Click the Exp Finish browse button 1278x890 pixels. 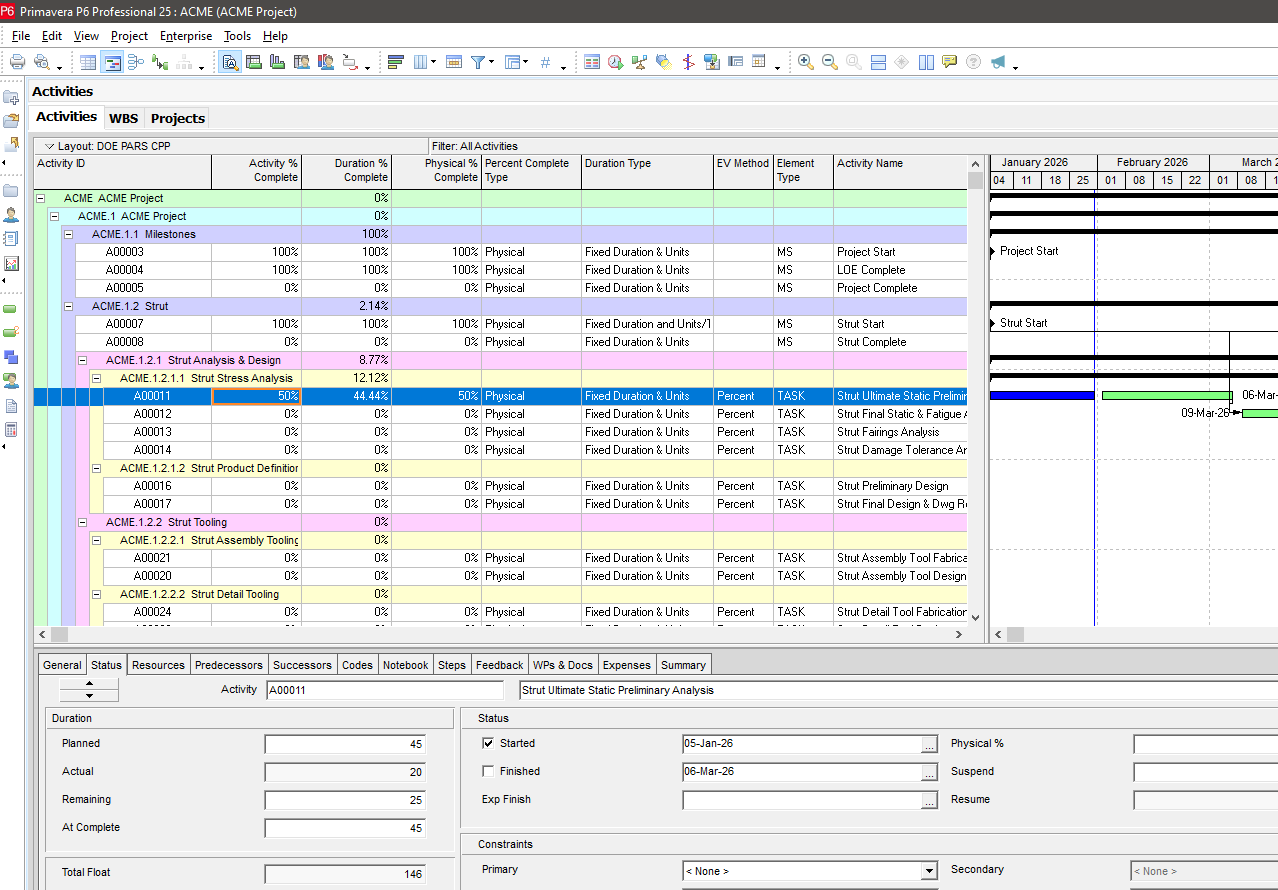929,800
